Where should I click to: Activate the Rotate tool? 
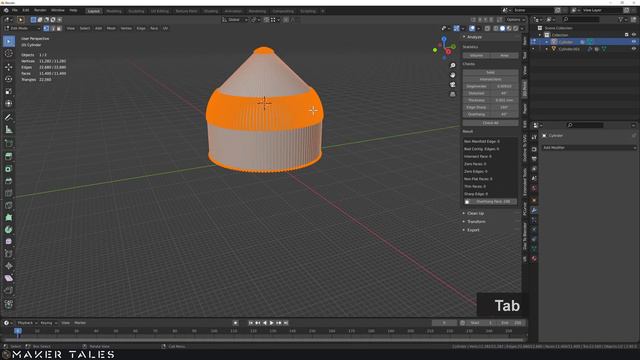coord(9,79)
